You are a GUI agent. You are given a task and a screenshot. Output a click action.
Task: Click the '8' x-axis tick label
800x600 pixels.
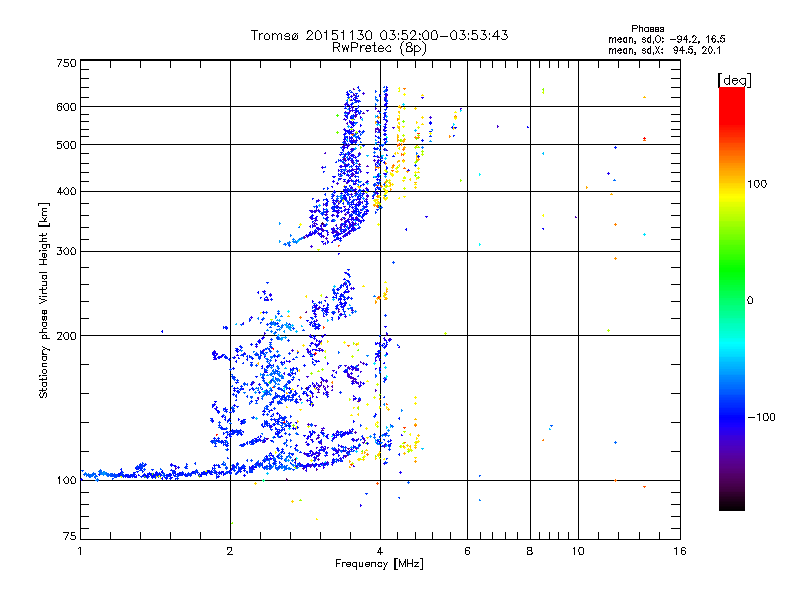pyautogui.click(x=530, y=551)
